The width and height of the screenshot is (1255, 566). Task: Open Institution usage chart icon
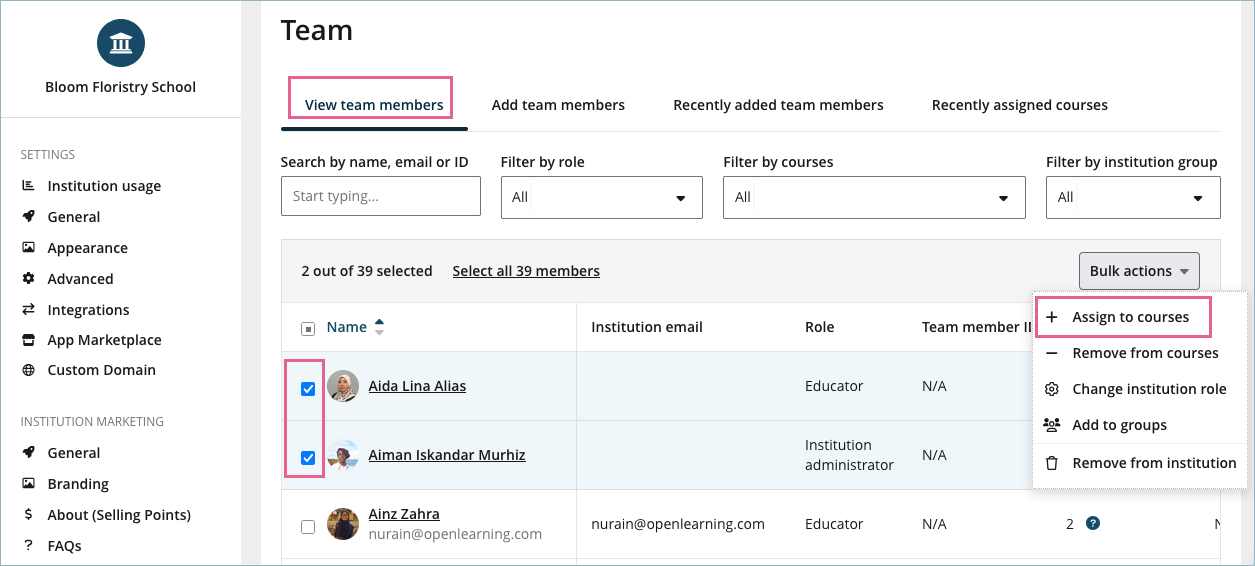pyautogui.click(x=28, y=186)
